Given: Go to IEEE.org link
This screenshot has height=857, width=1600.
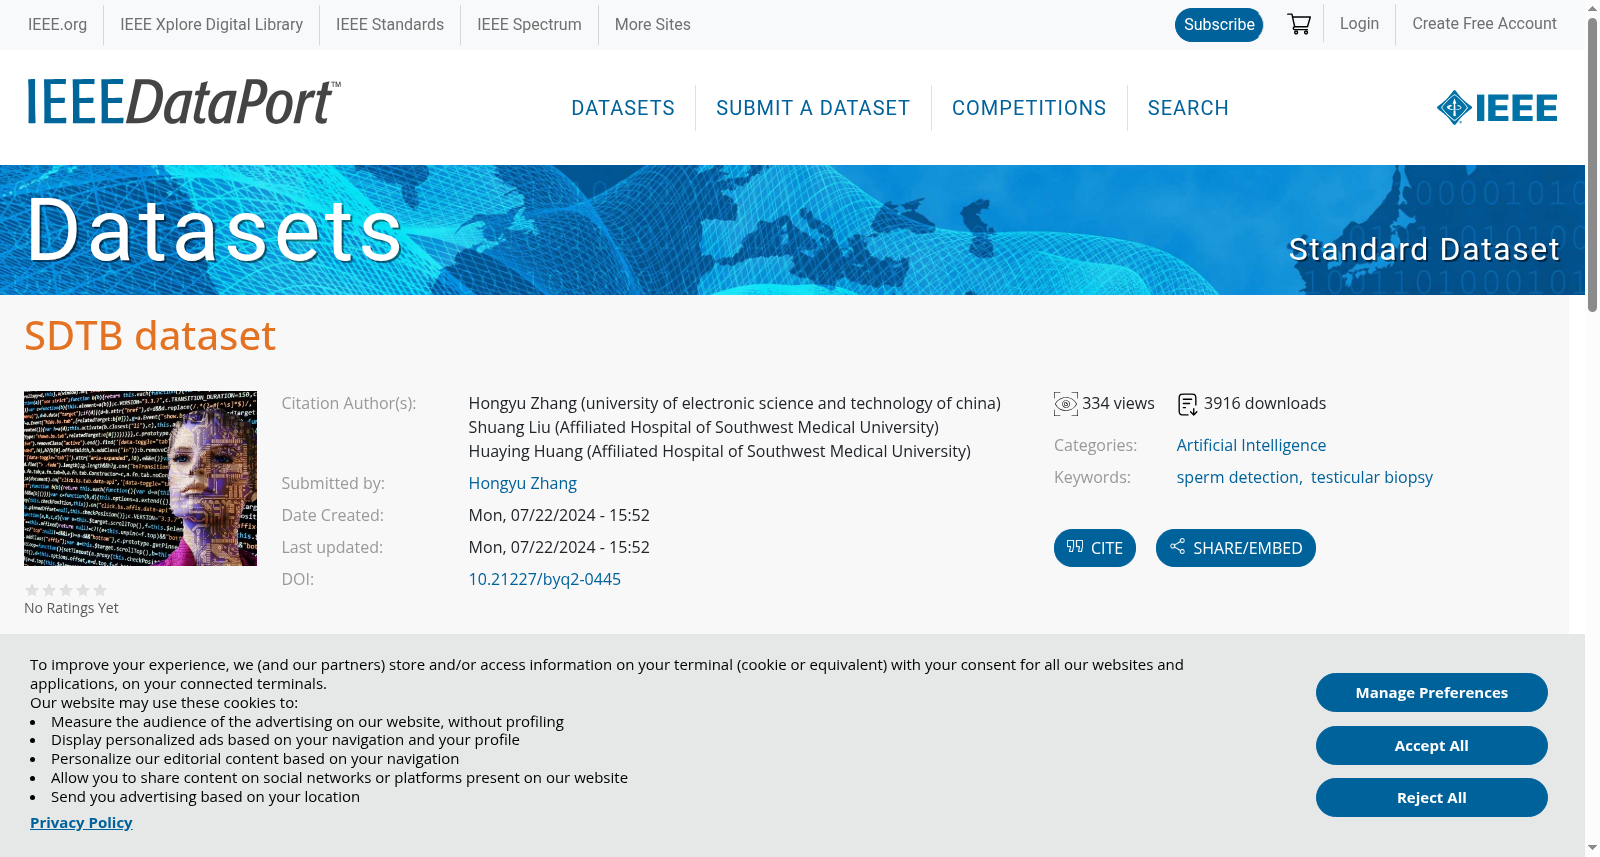Looking at the screenshot, I should click(57, 24).
